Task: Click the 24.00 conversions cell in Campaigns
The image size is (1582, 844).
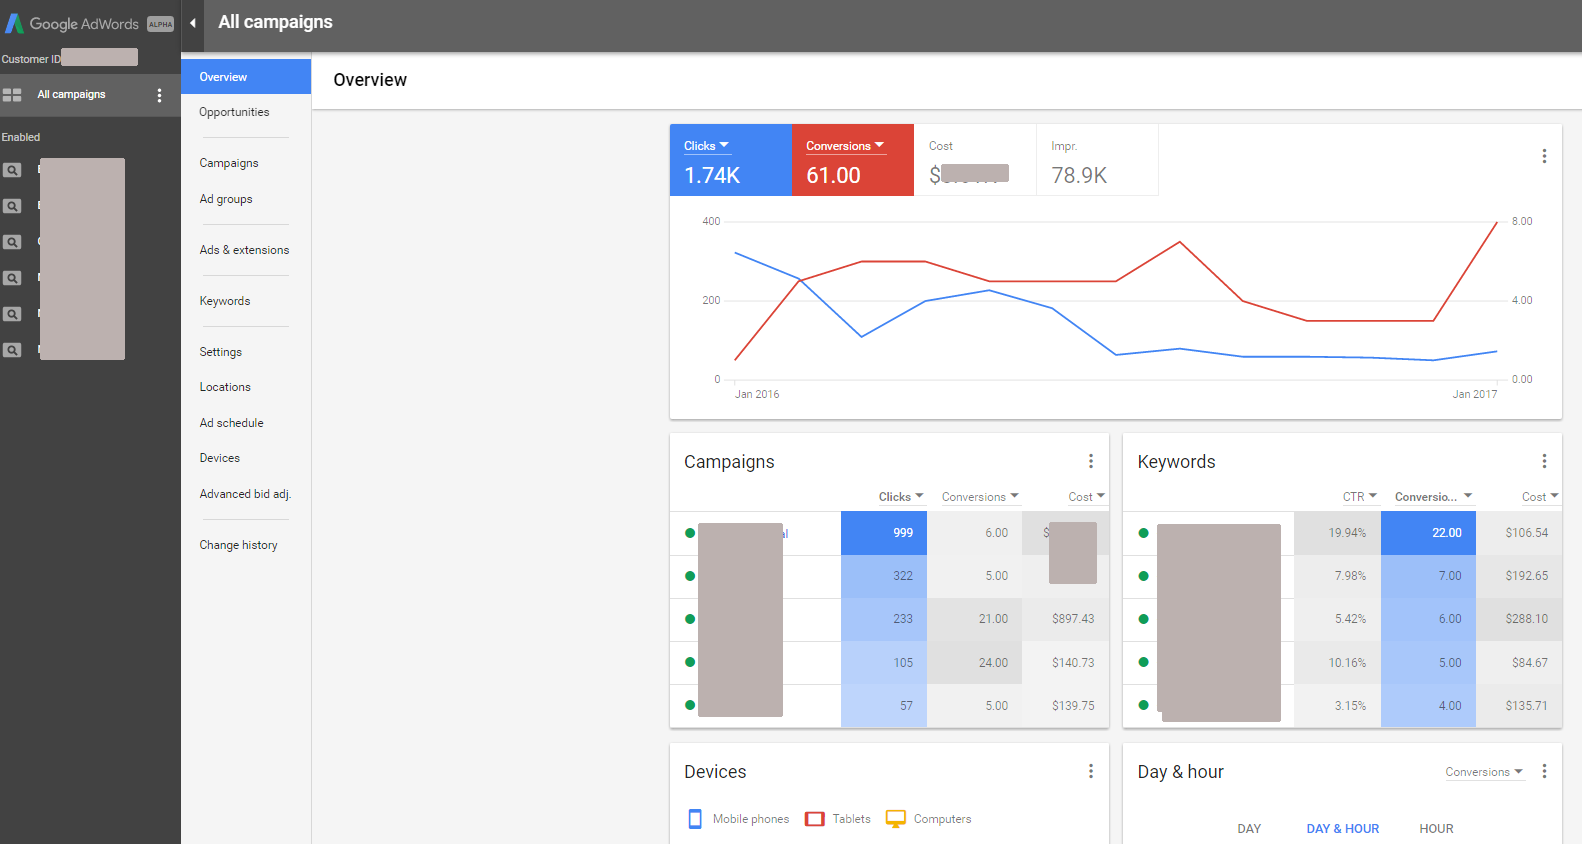Action: tap(974, 663)
